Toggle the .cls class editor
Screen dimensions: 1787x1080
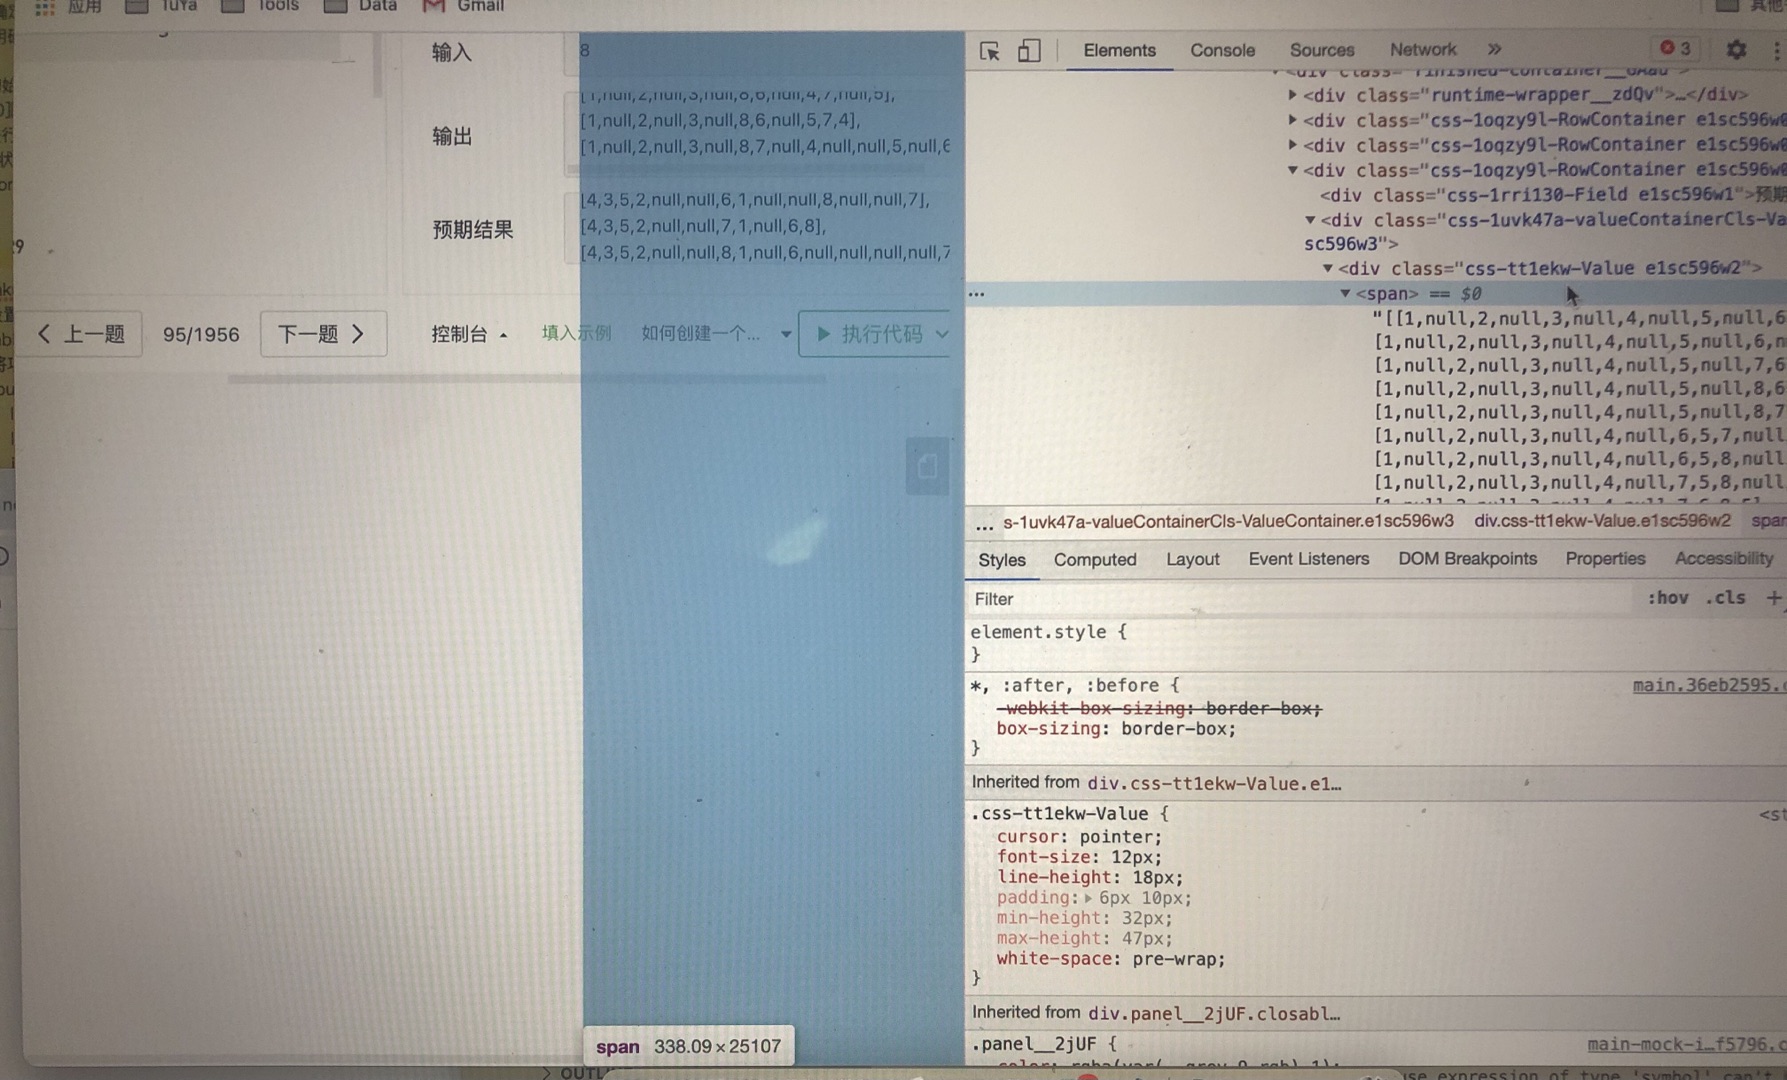tap(1725, 598)
